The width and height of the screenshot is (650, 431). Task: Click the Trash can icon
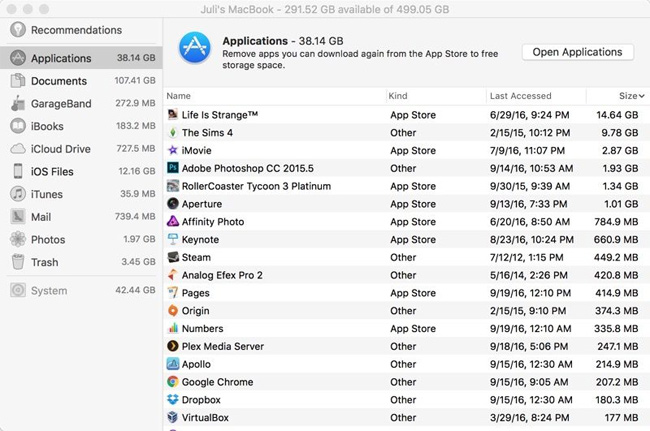pyautogui.click(x=18, y=262)
